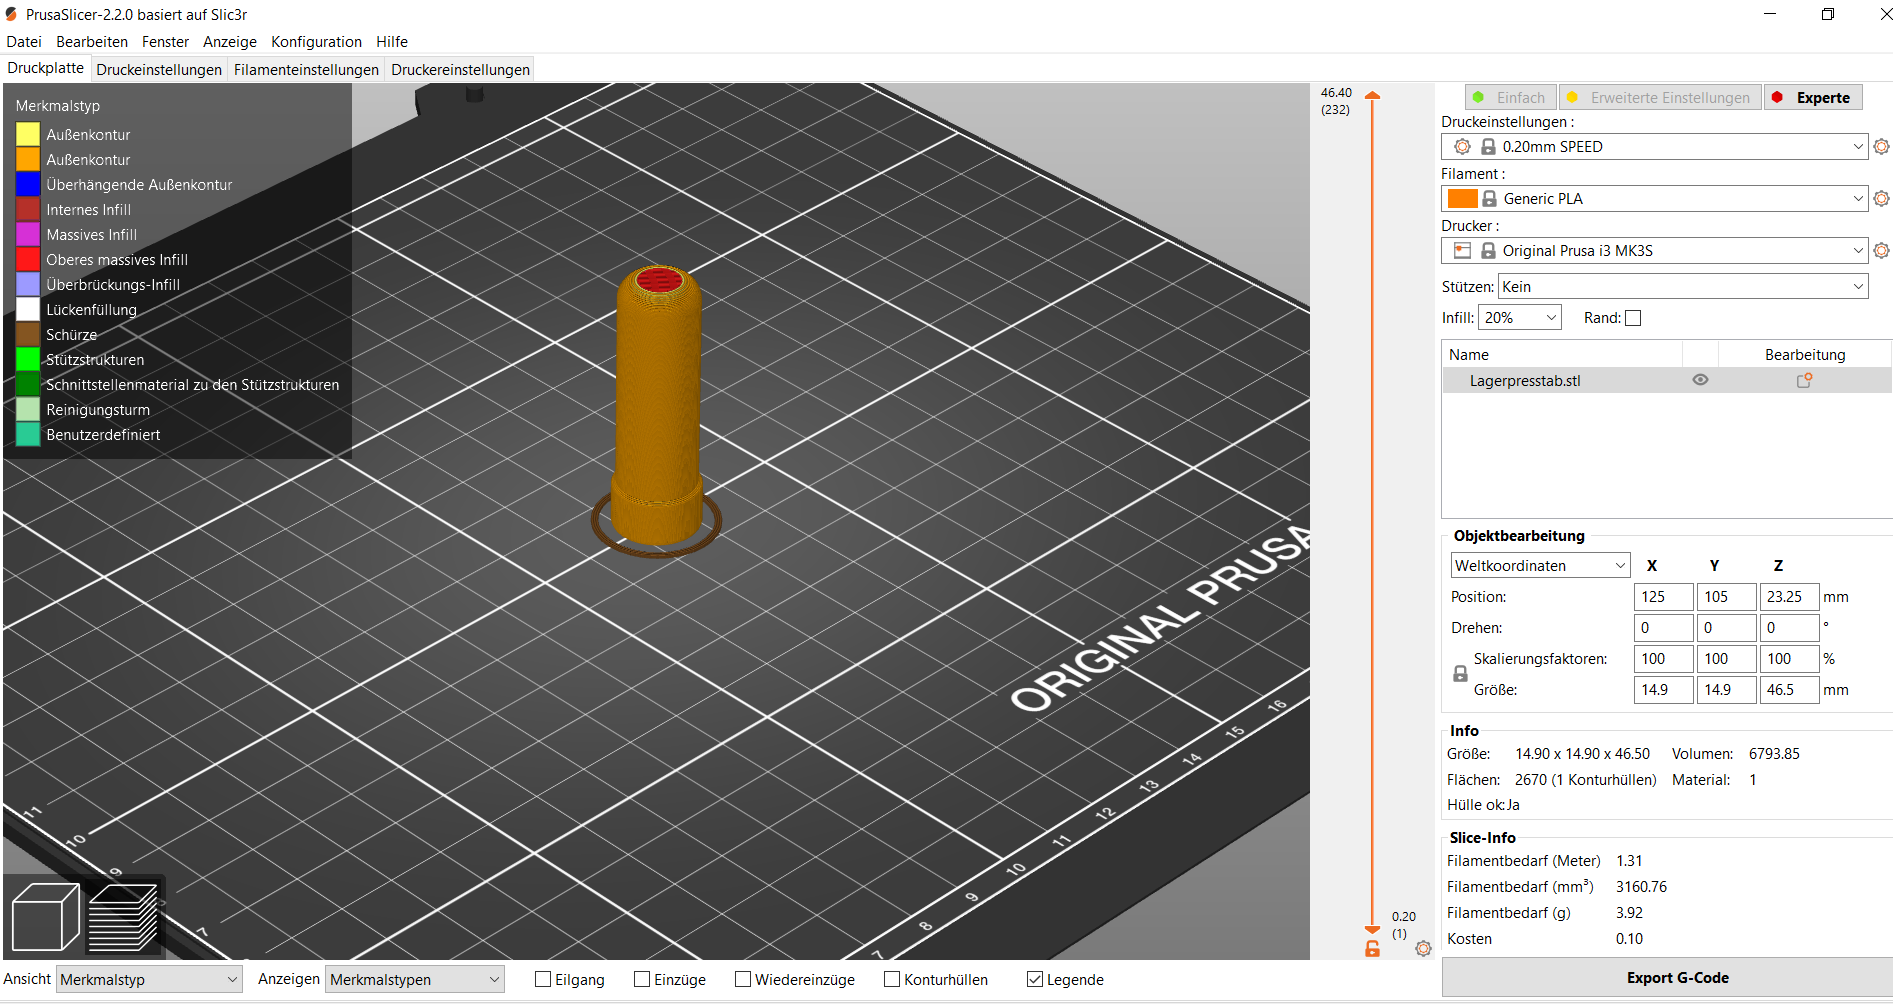Enable the Konturhüllen checkbox
1893x1004 pixels.
pyautogui.click(x=892, y=979)
